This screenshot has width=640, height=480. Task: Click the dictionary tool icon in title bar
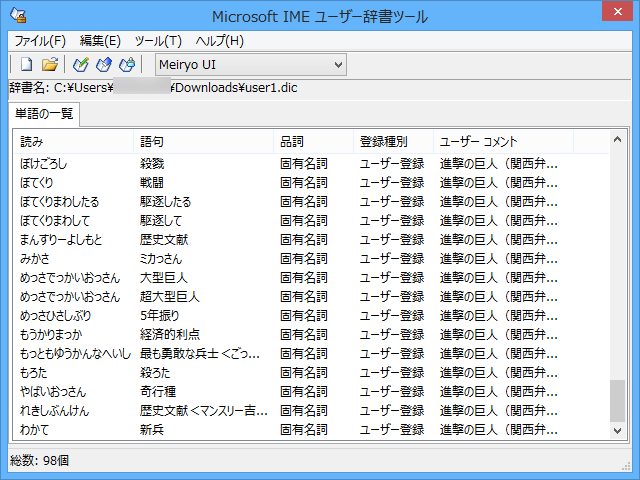[x=18, y=16]
